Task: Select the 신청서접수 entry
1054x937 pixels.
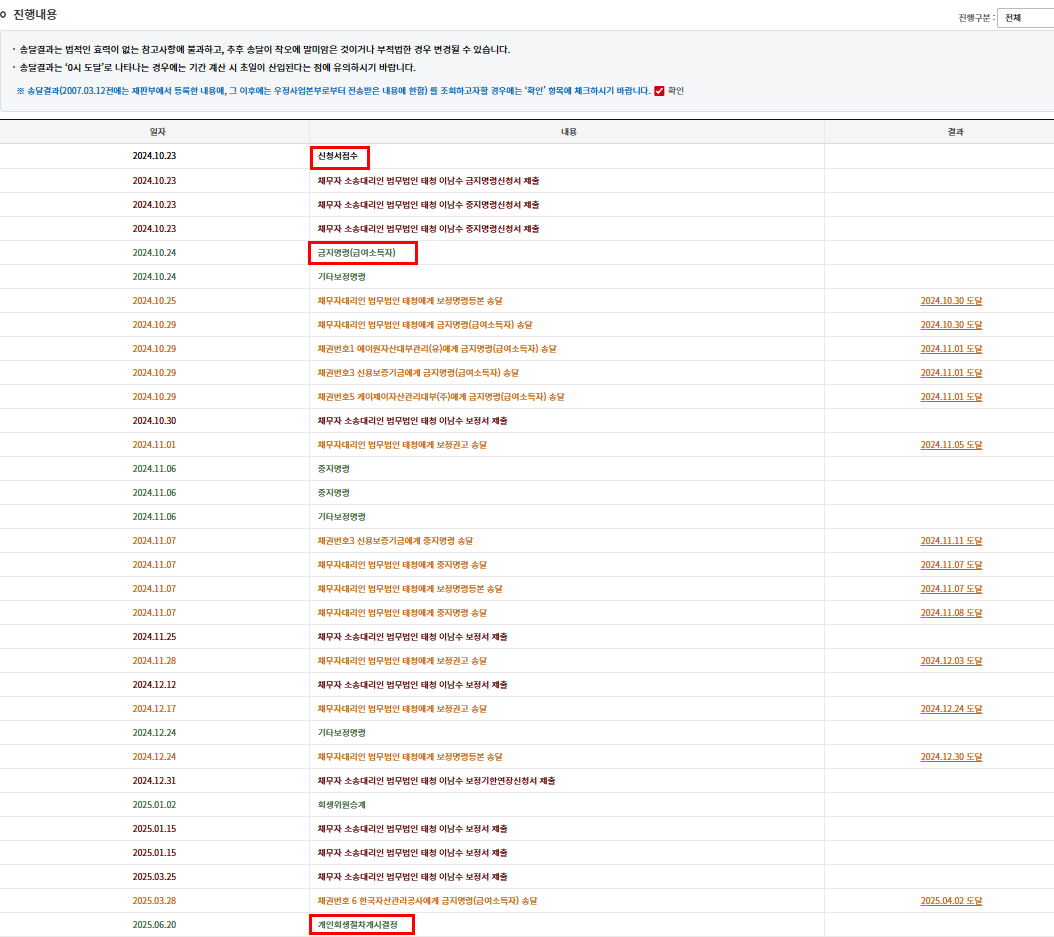Action: pos(338,157)
